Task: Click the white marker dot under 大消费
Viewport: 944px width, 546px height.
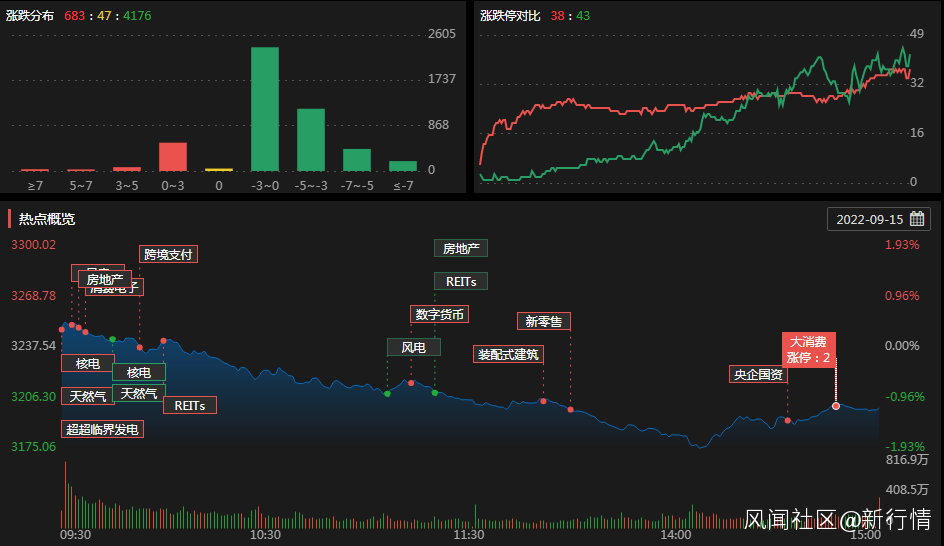Action: click(836, 406)
